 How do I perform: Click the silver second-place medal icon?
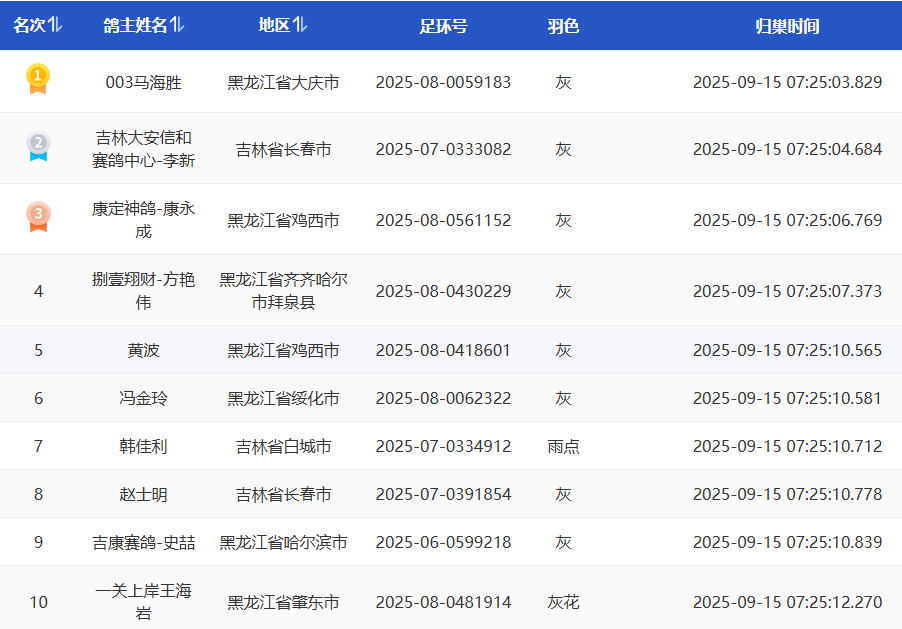[x=38, y=147]
